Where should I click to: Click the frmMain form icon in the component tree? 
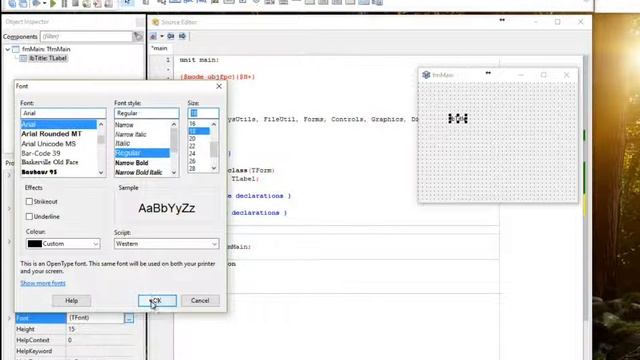click(x=16, y=49)
